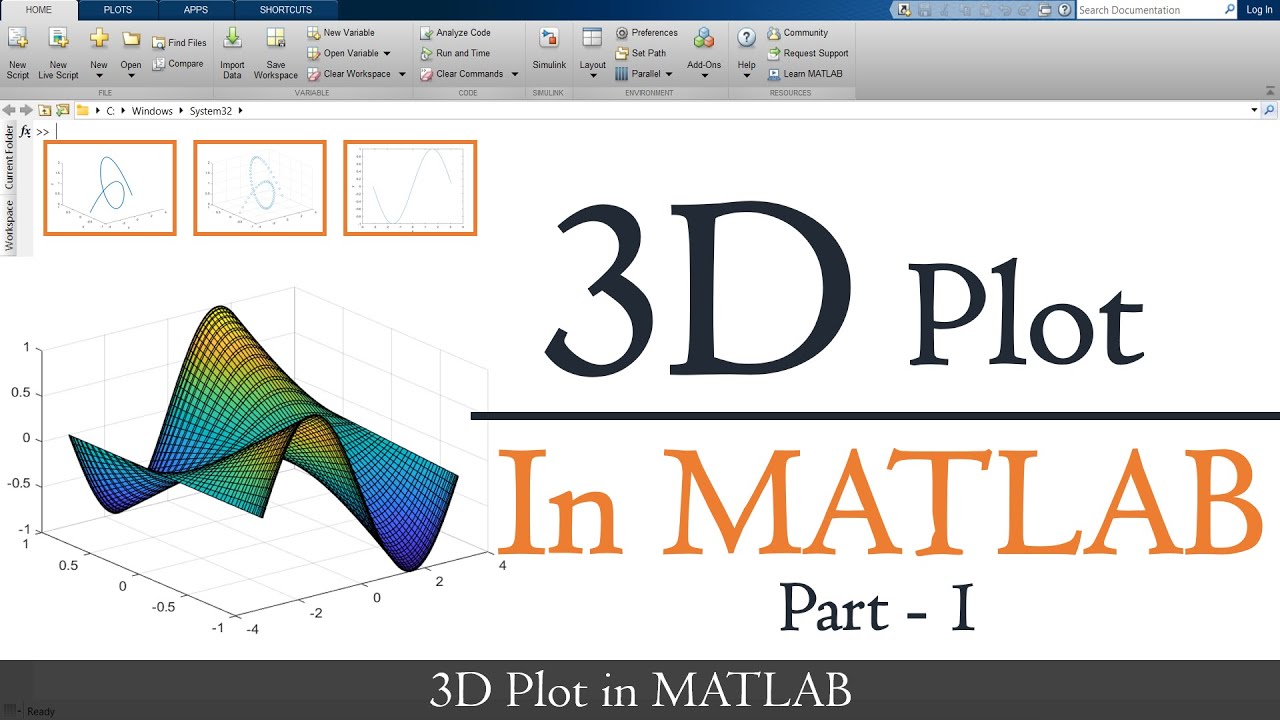Expand the arrow after System32 in the path
The height and width of the screenshot is (720, 1280).
click(240, 111)
